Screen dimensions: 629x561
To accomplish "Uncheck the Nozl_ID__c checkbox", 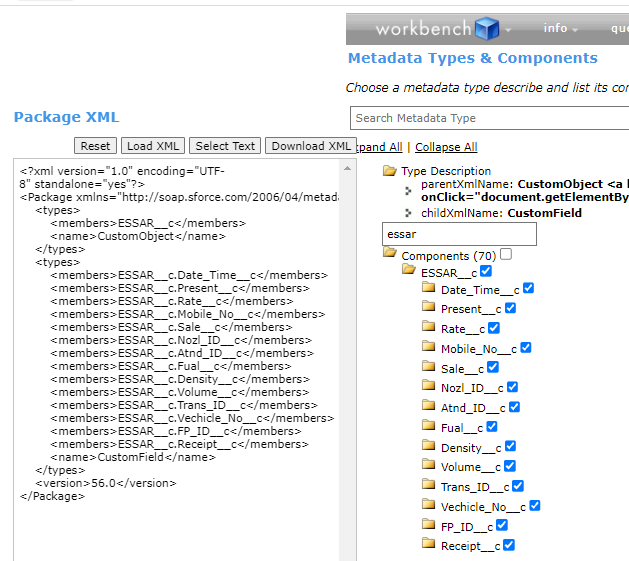I will [512, 387].
